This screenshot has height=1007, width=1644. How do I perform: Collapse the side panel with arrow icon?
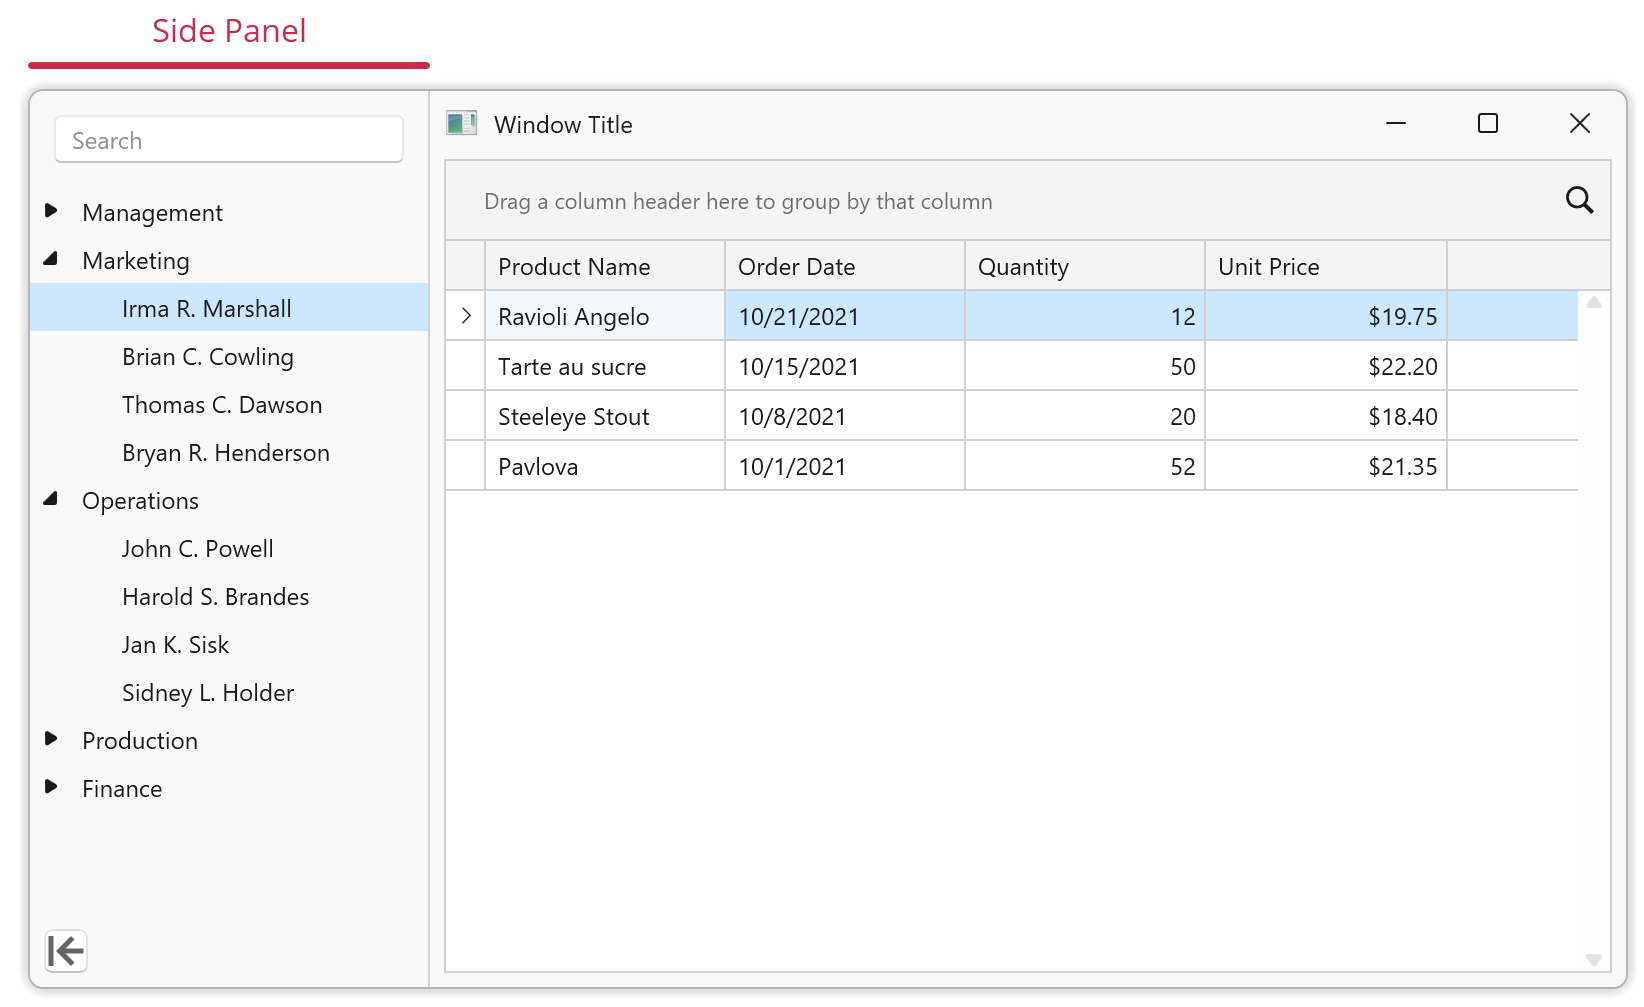(x=66, y=950)
